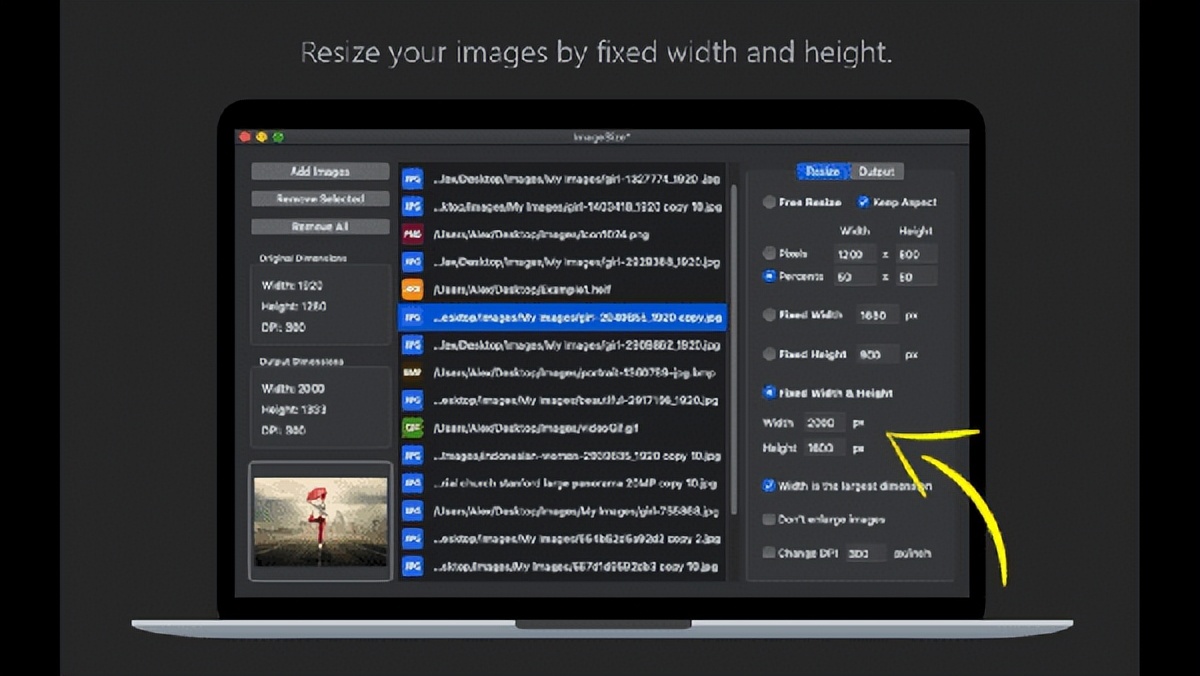1200x676 pixels.
Task: Click the PNG icon beside icon1024.png
Action: point(412,235)
